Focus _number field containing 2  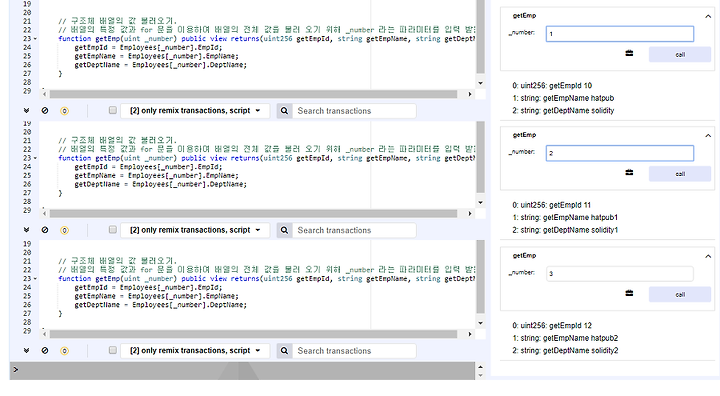[619, 153]
